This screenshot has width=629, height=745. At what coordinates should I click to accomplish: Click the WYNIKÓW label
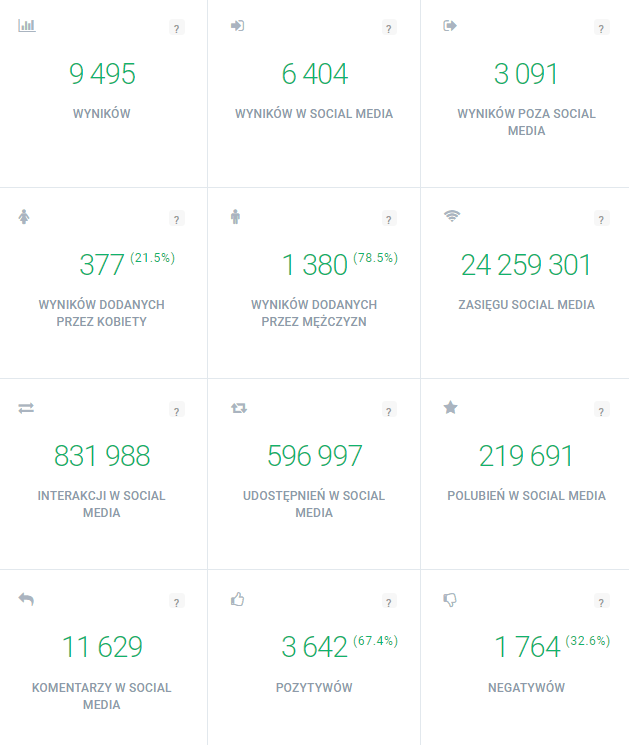pyautogui.click(x=102, y=114)
